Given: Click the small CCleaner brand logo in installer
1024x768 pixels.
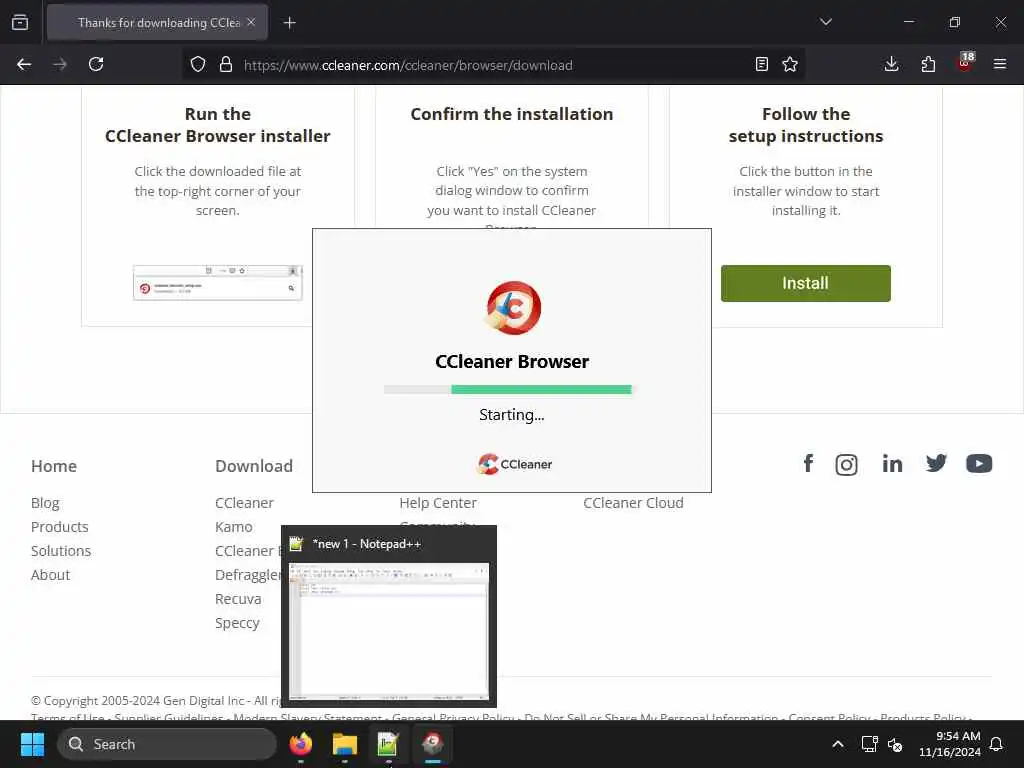Looking at the screenshot, I should click(x=515, y=464).
